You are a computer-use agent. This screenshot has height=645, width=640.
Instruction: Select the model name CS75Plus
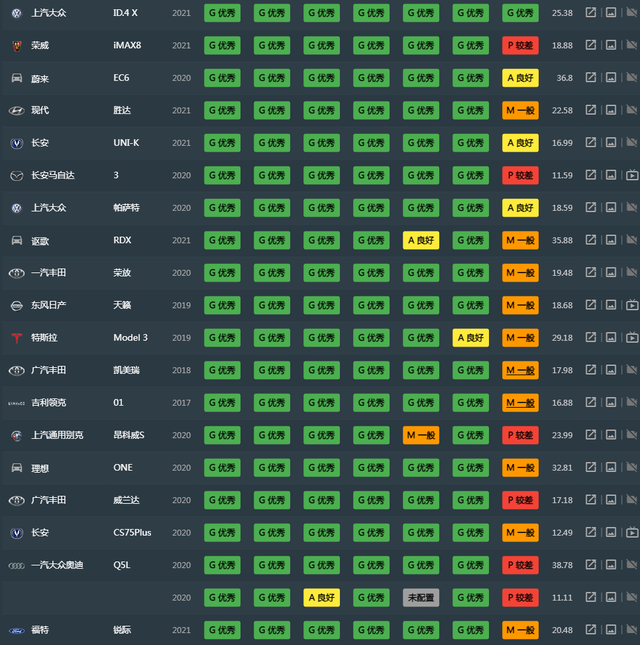(x=132, y=533)
